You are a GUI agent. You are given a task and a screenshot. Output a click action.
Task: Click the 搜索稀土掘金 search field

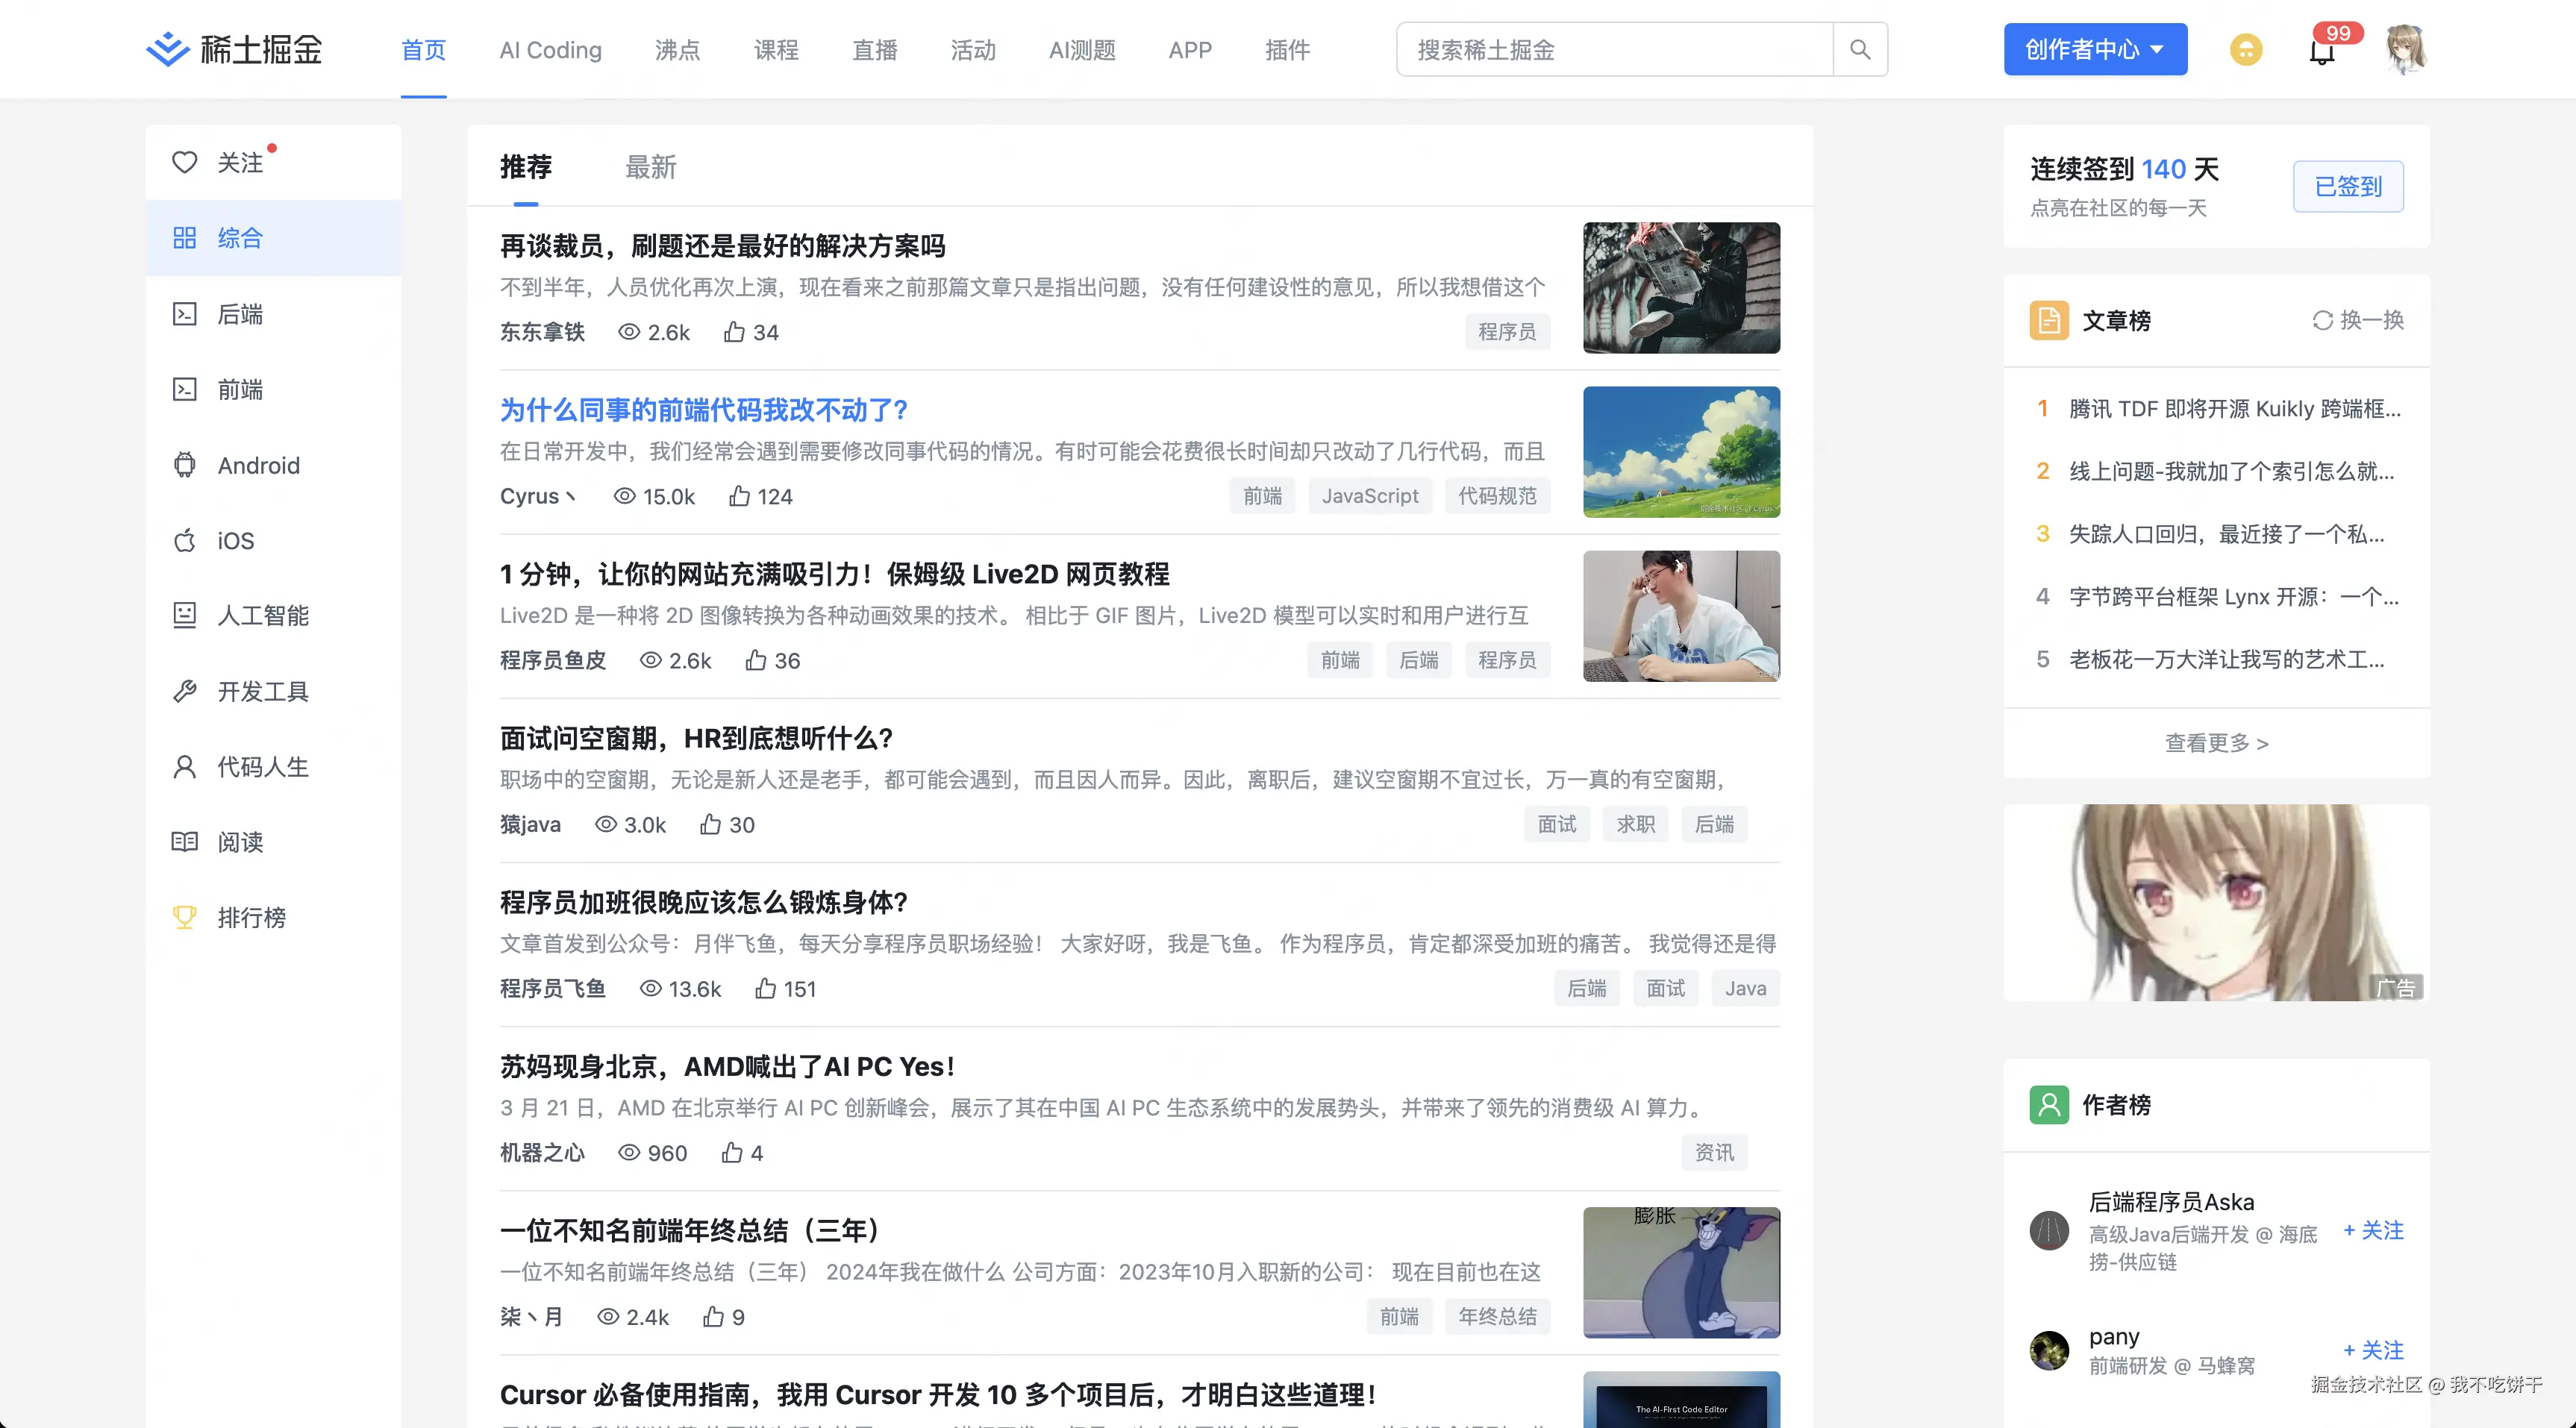[1614, 49]
